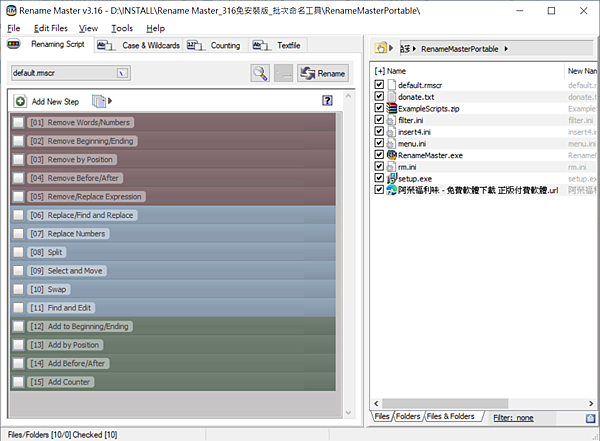Enable step 03 Remove by Position checkbox
This screenshot has width=600, height=441.
18,160
